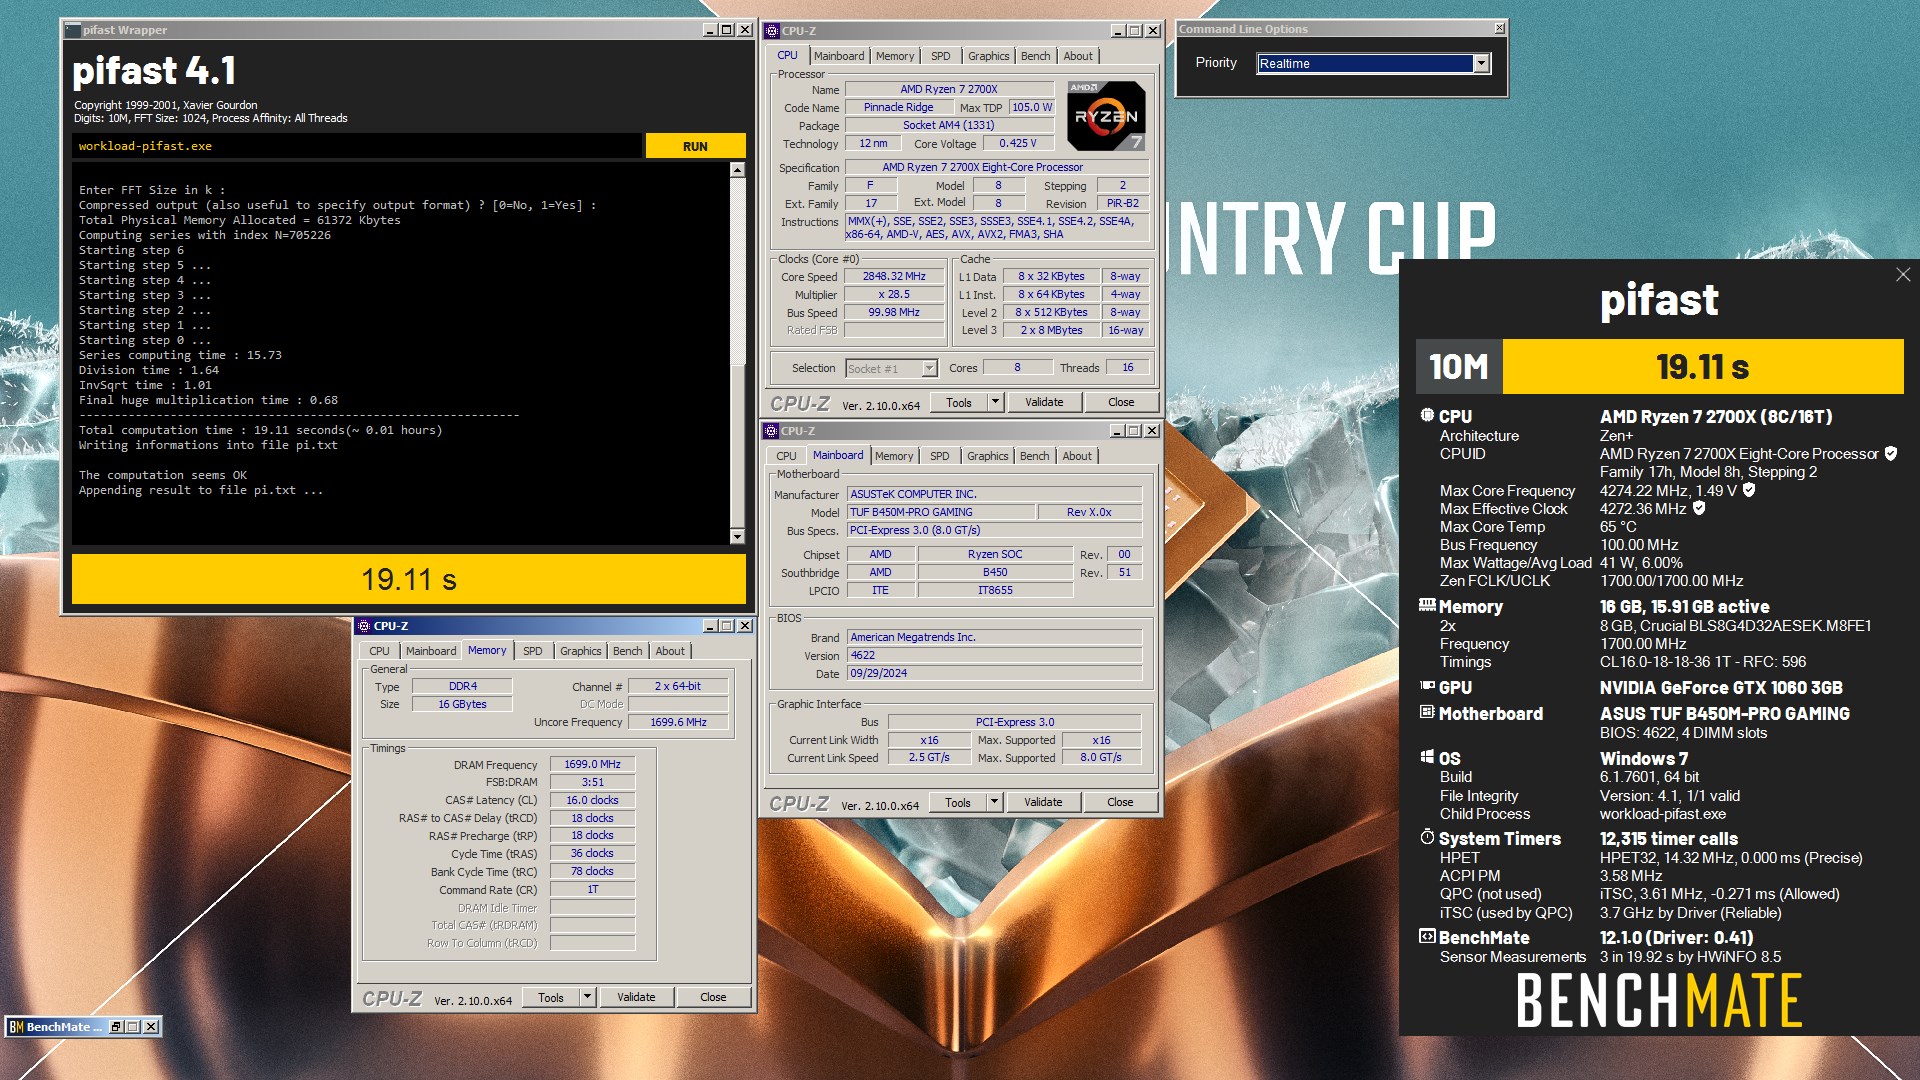Restore the minimized BenchMate window
Viewport: 1920px width, 1080px height.
pos(117,1027)
